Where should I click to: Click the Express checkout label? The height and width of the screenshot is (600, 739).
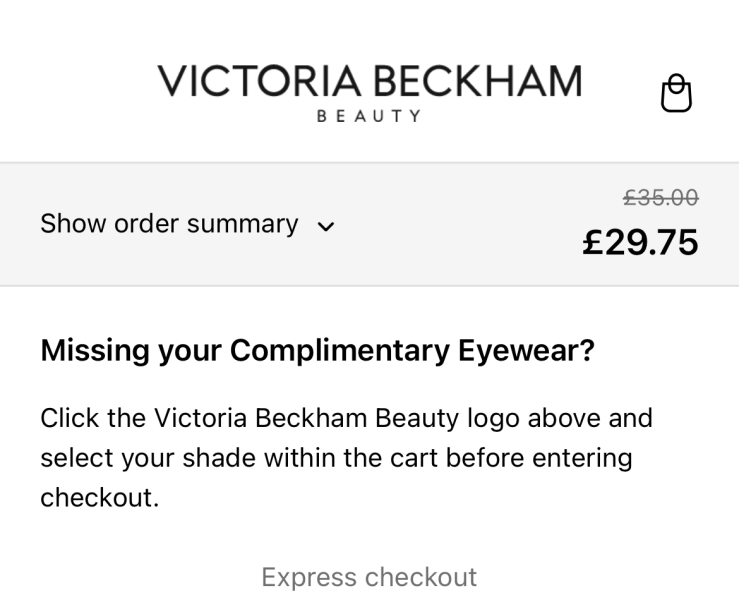point(369,577)
